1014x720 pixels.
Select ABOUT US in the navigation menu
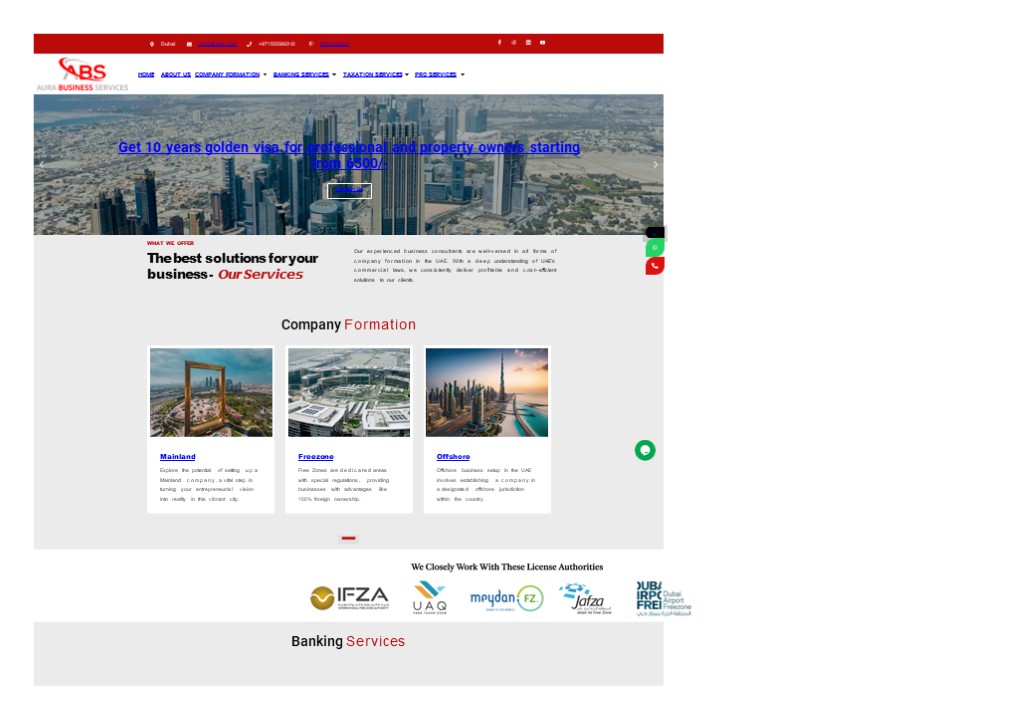pyautogui.click(x=175, y=74)
